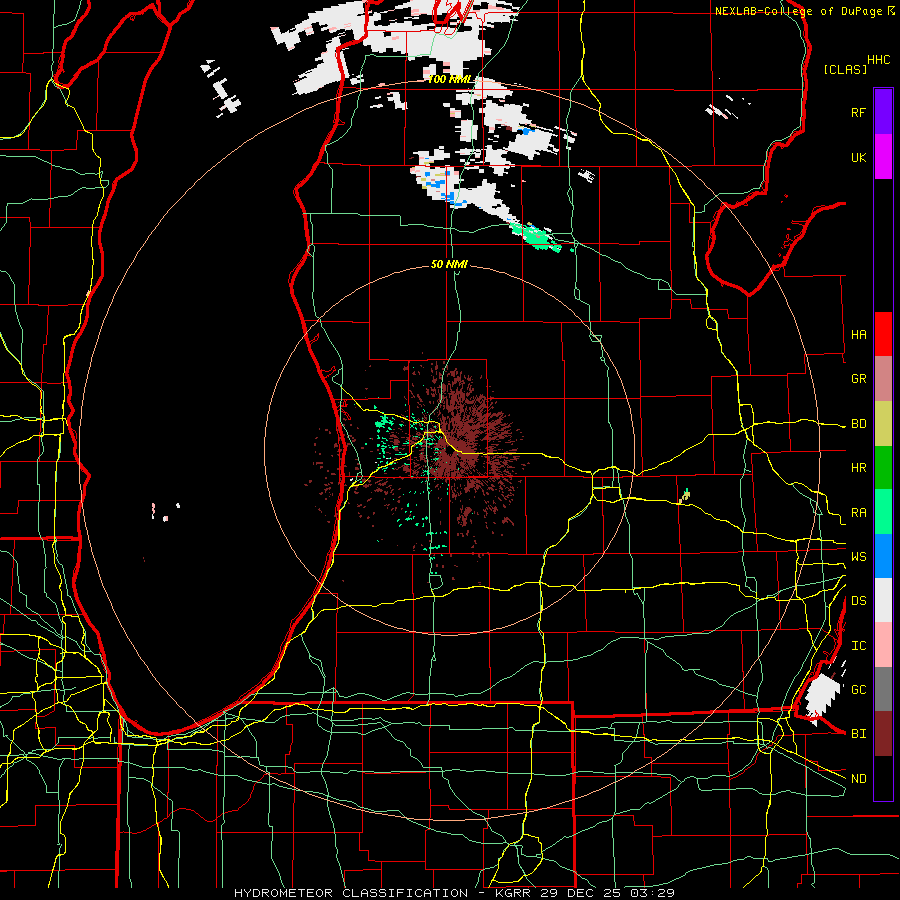
Task: Click the '50 NMI' range ring label
Action: (449, 264)
